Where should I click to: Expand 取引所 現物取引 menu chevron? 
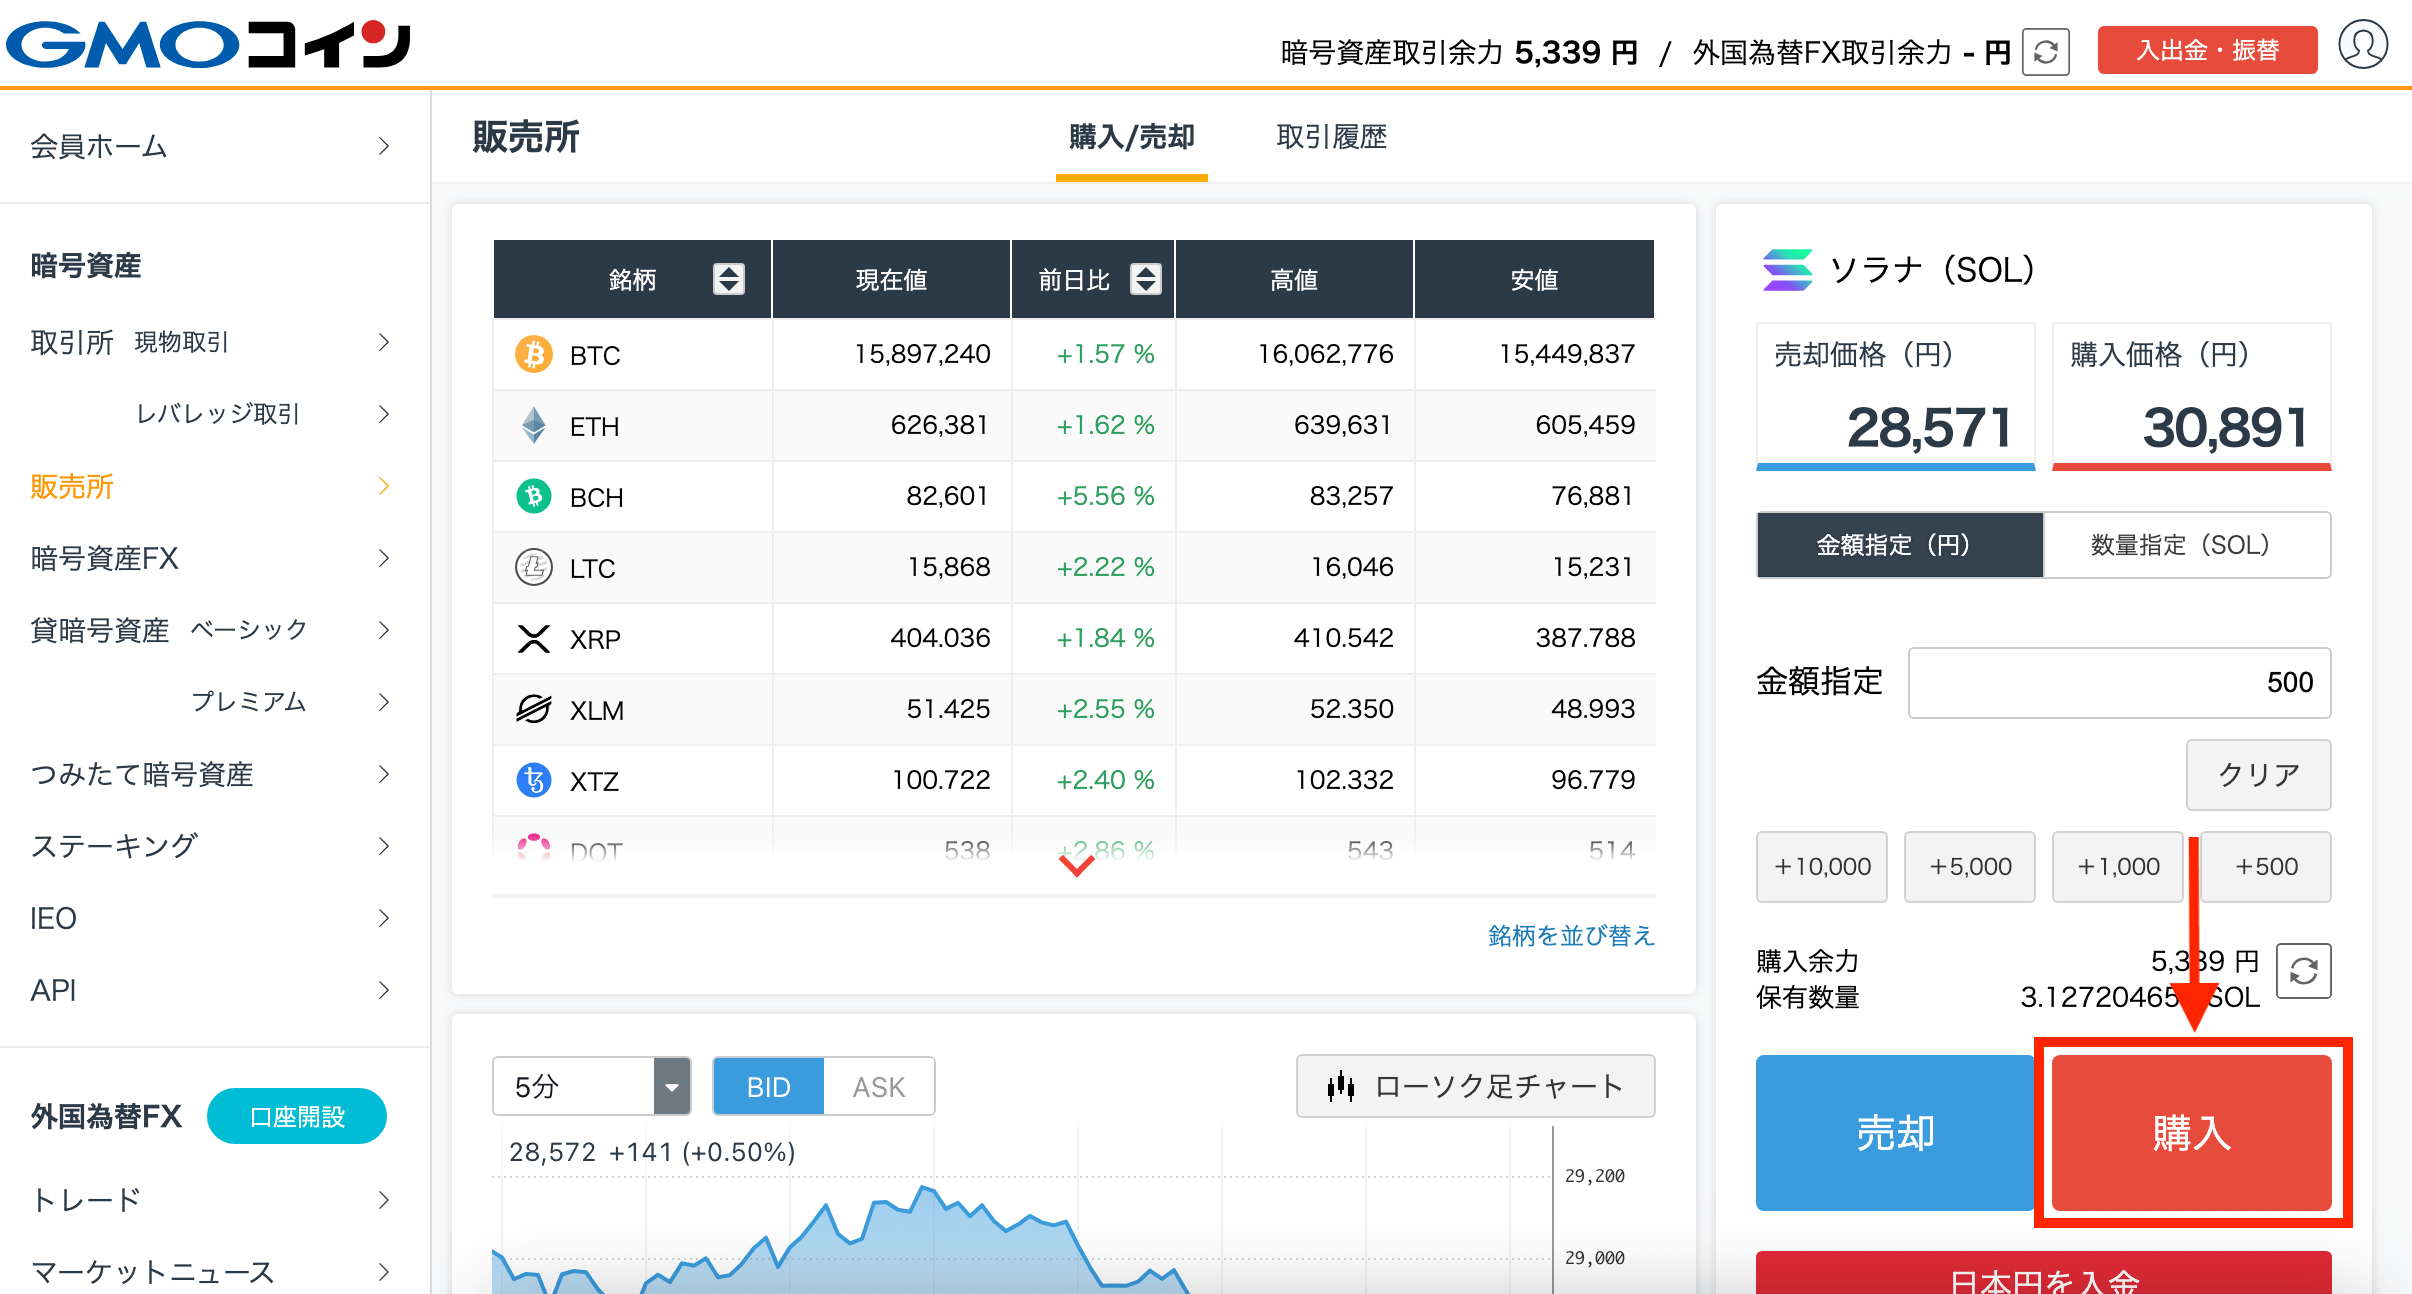point(384,342)
